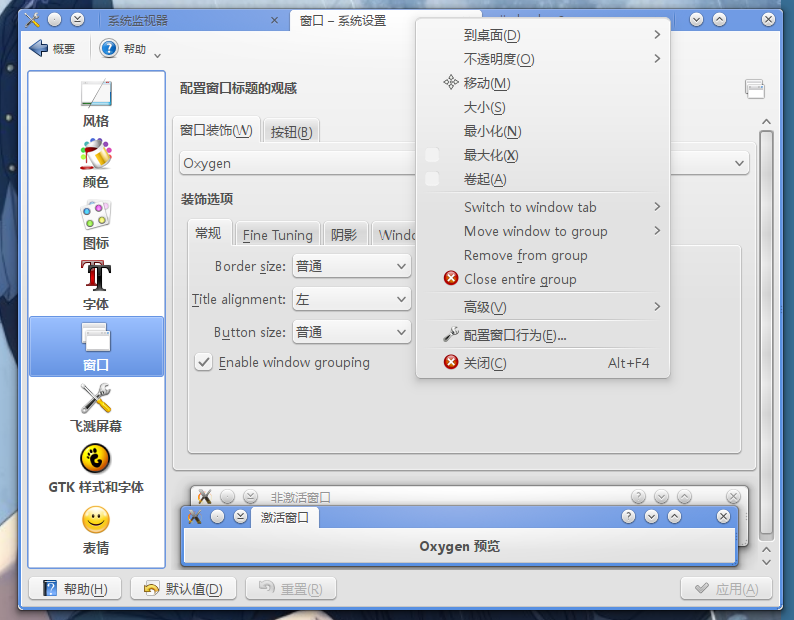Go back using the 概要 overview arrow
The image size is (794, 620).
(x=52, y=49)
